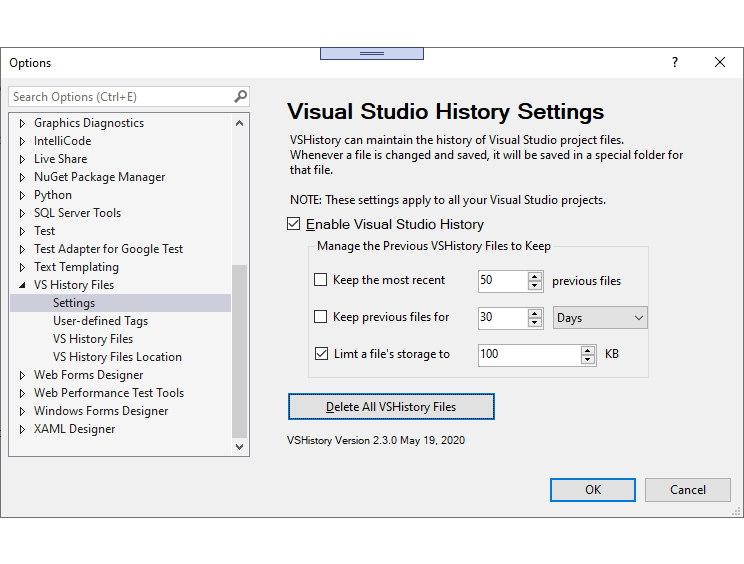This screenshot has height=564, width=744.
Task: Select SQL Server Tools category label
Action: pos(77,213)
